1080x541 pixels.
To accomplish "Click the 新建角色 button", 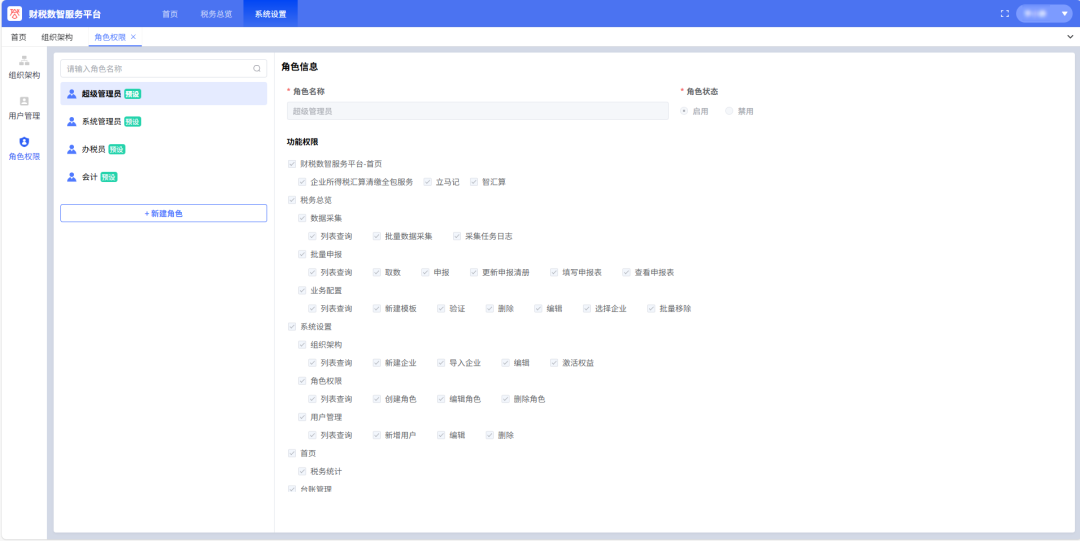I will (163, 214).
